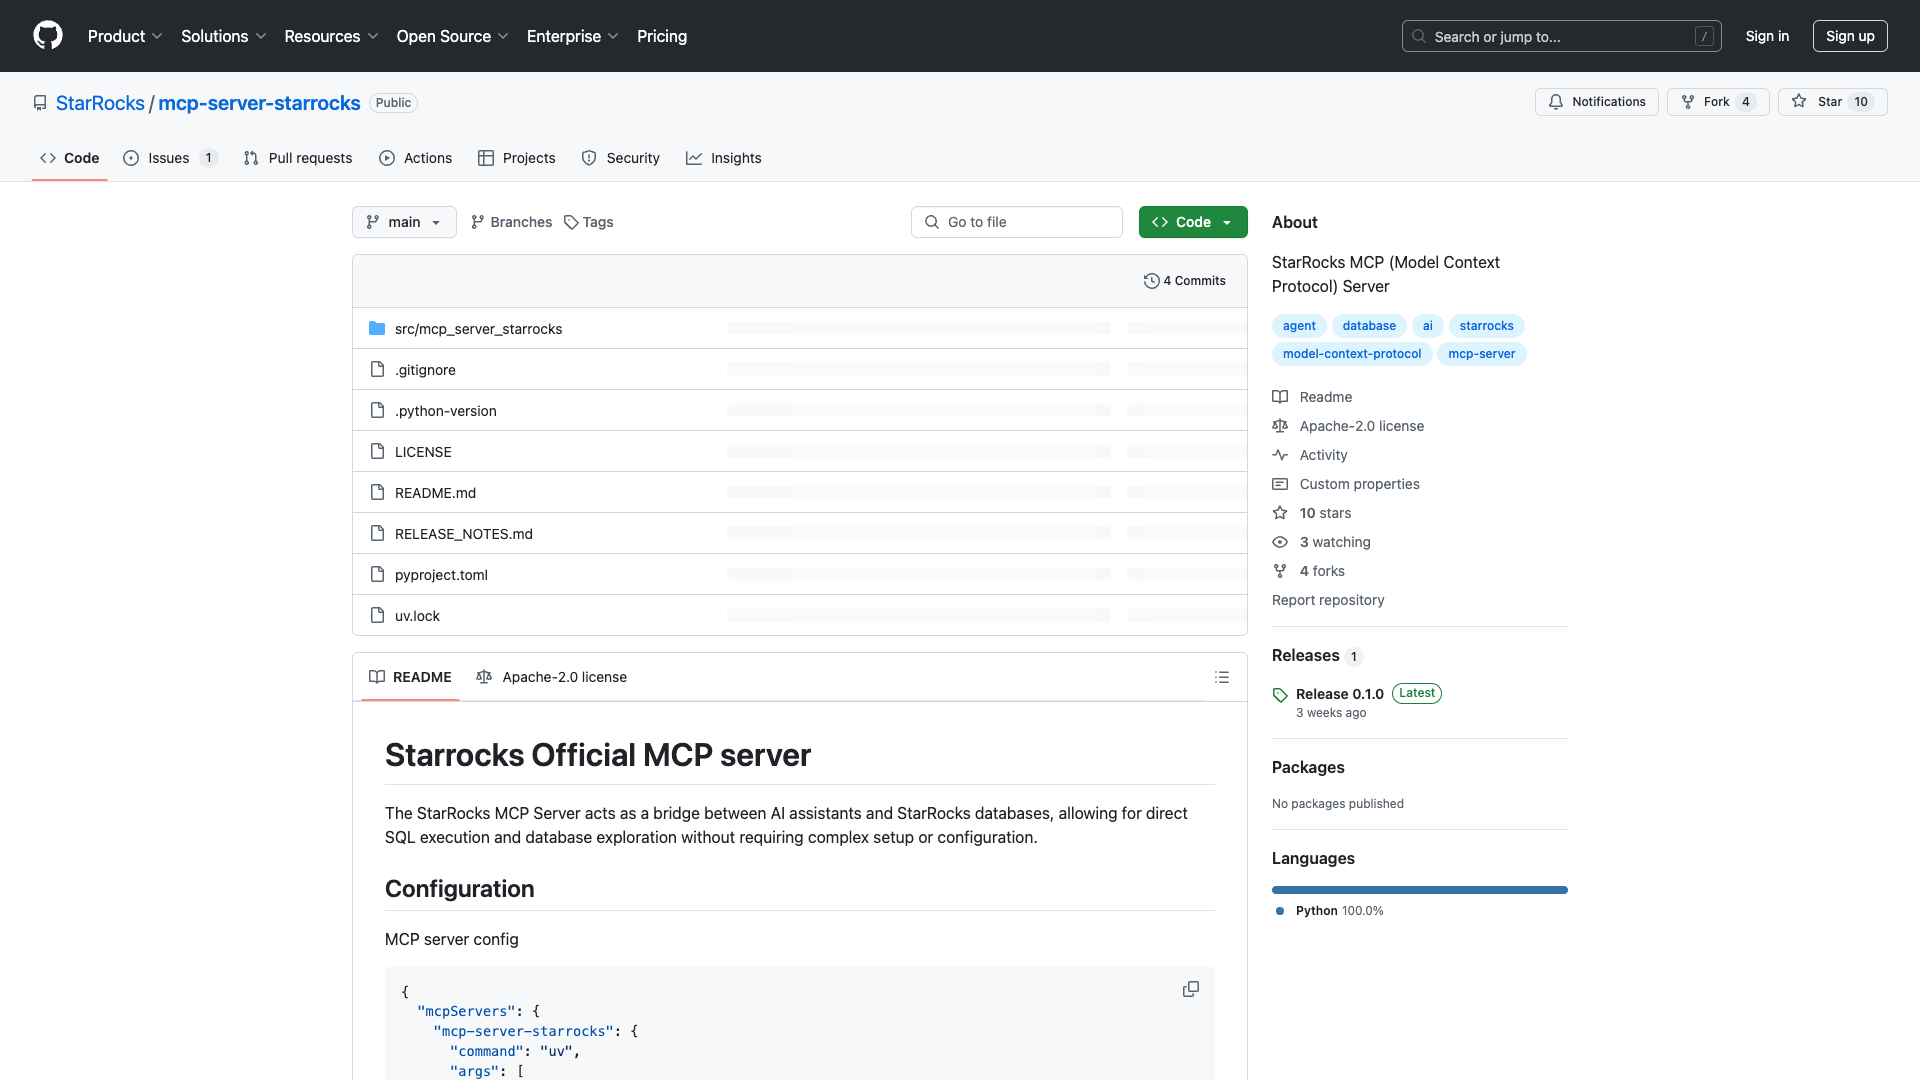This screenshot has width=1920, height=1080.
Task: Open the README table of contents outline icon
Action: pyautogui.click(x=1222, y=677)
